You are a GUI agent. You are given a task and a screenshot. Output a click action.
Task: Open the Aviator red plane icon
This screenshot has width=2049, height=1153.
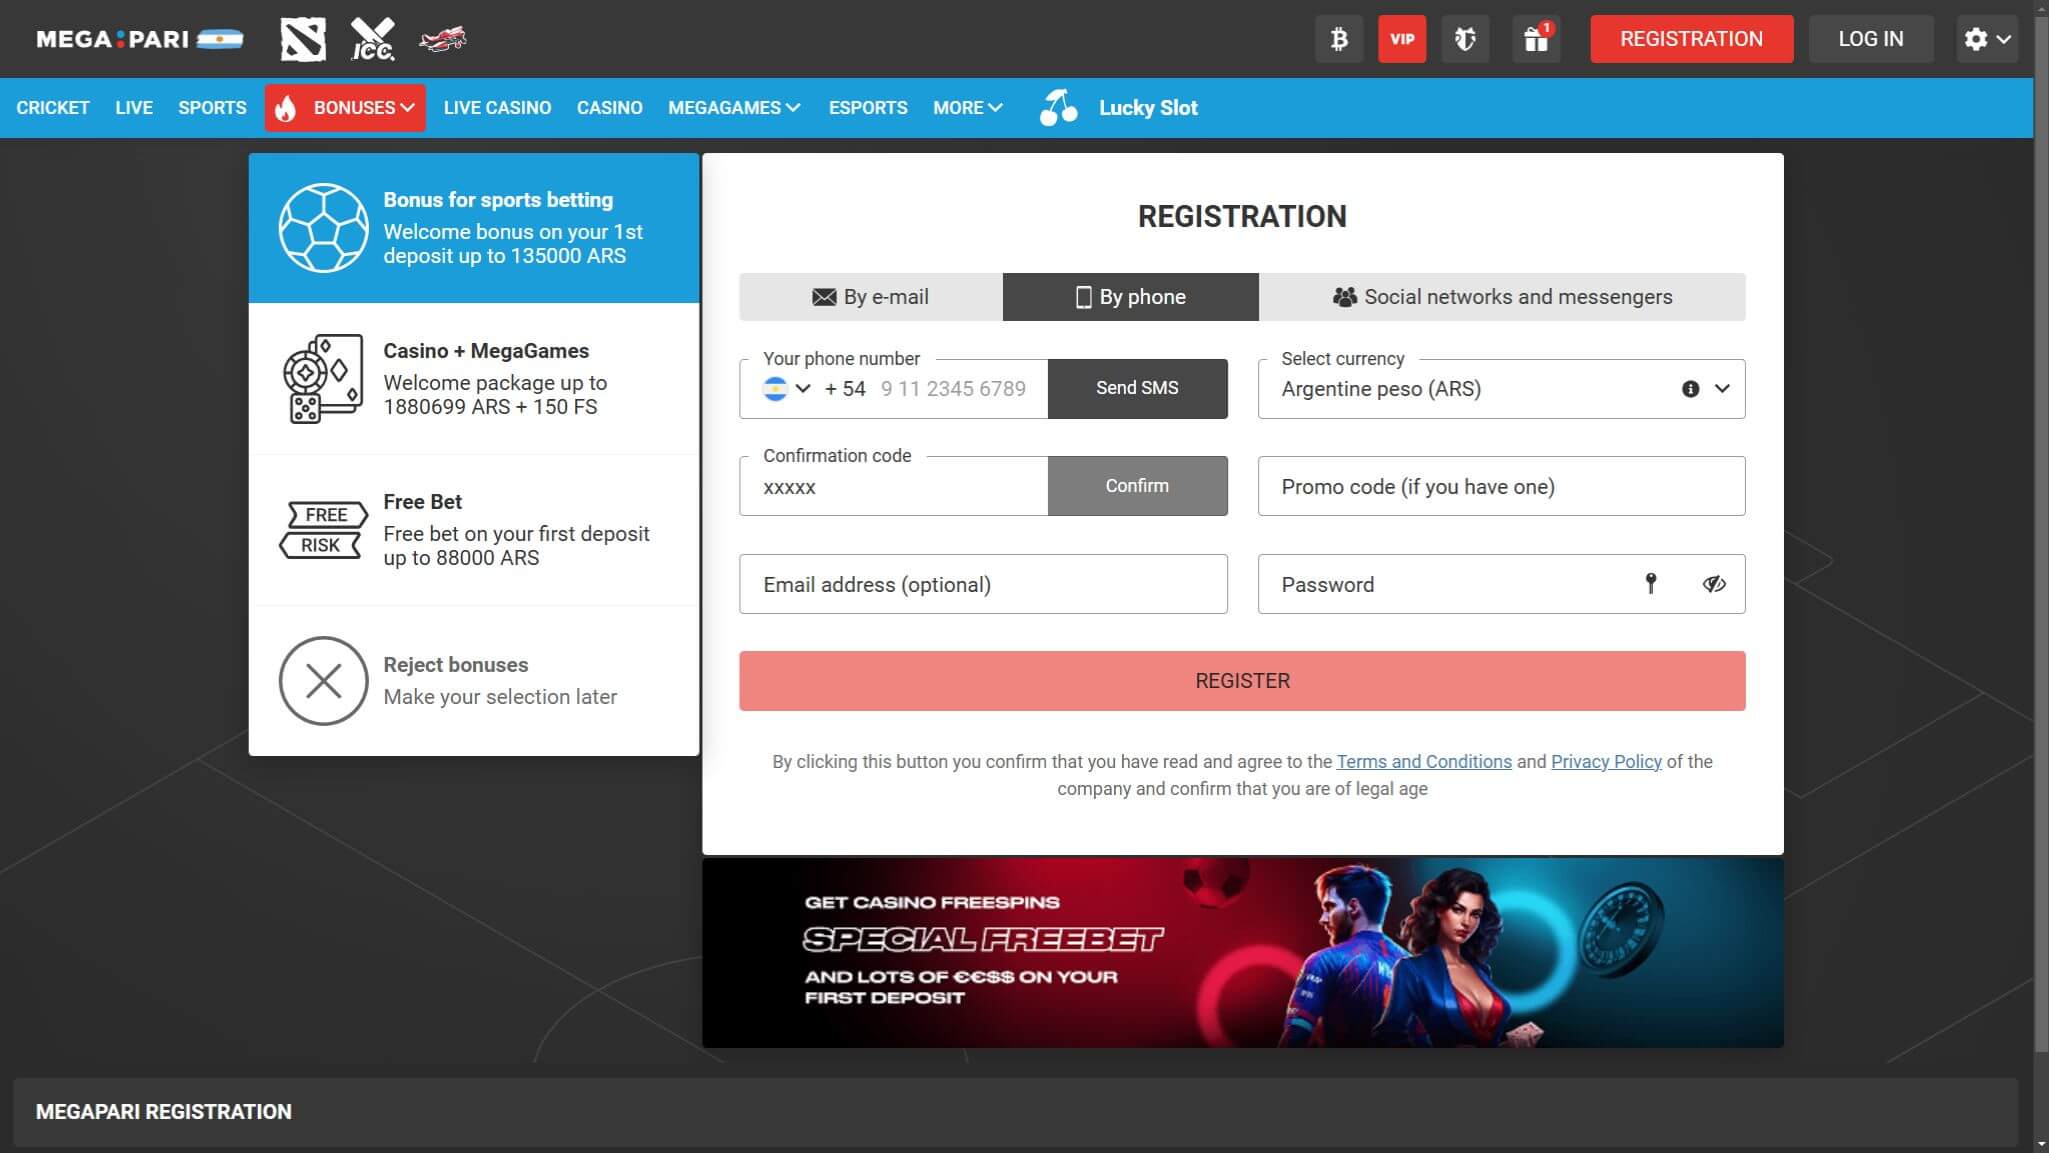pos(443,39)
